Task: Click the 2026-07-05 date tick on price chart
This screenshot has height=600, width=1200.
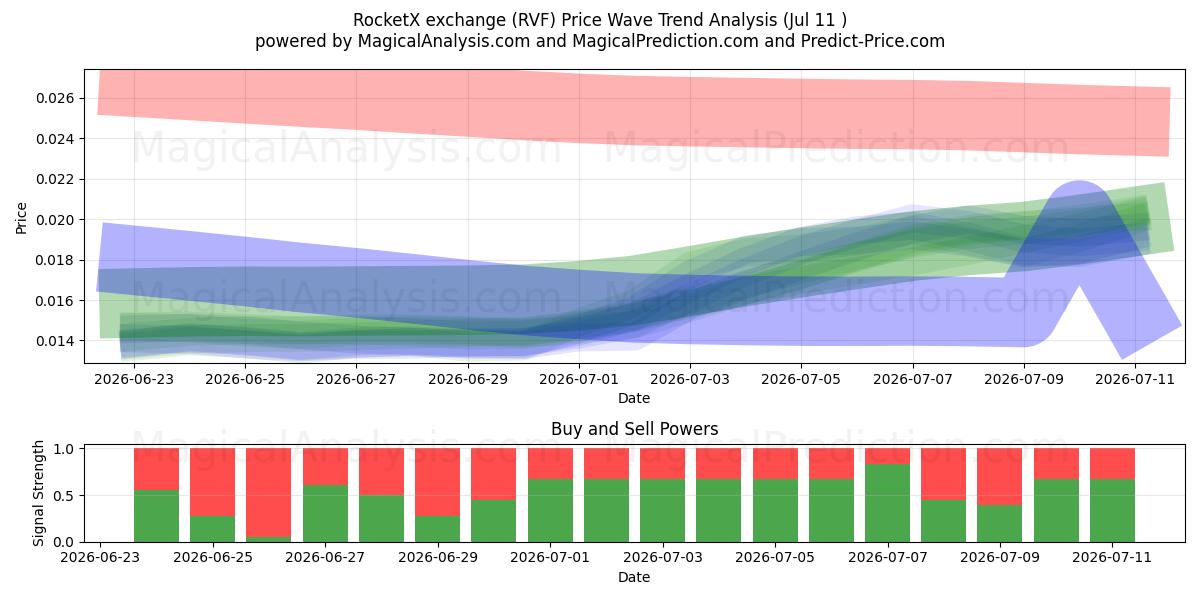Action: click(x=801, y=379)
